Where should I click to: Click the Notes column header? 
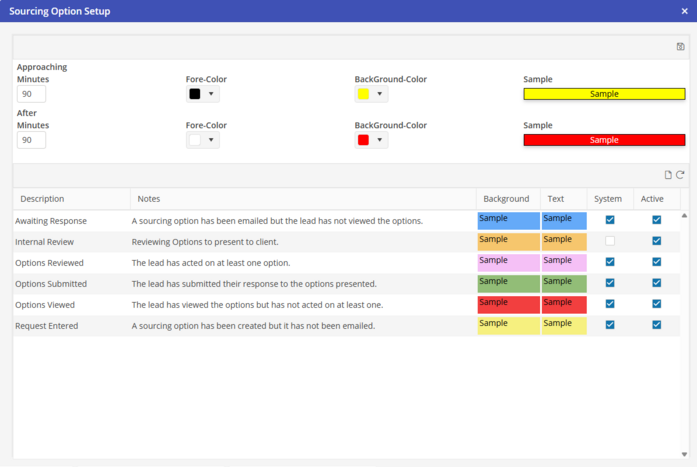tap(149, 199)
